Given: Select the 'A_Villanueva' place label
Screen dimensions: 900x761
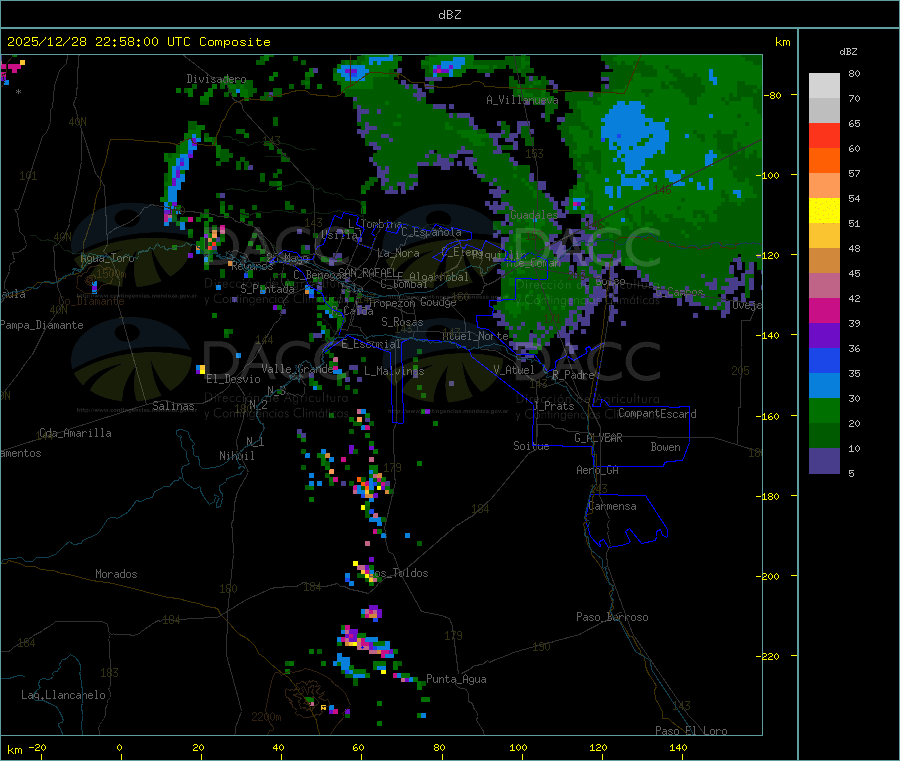Looking at the screenshot, I should click(522, 100).
